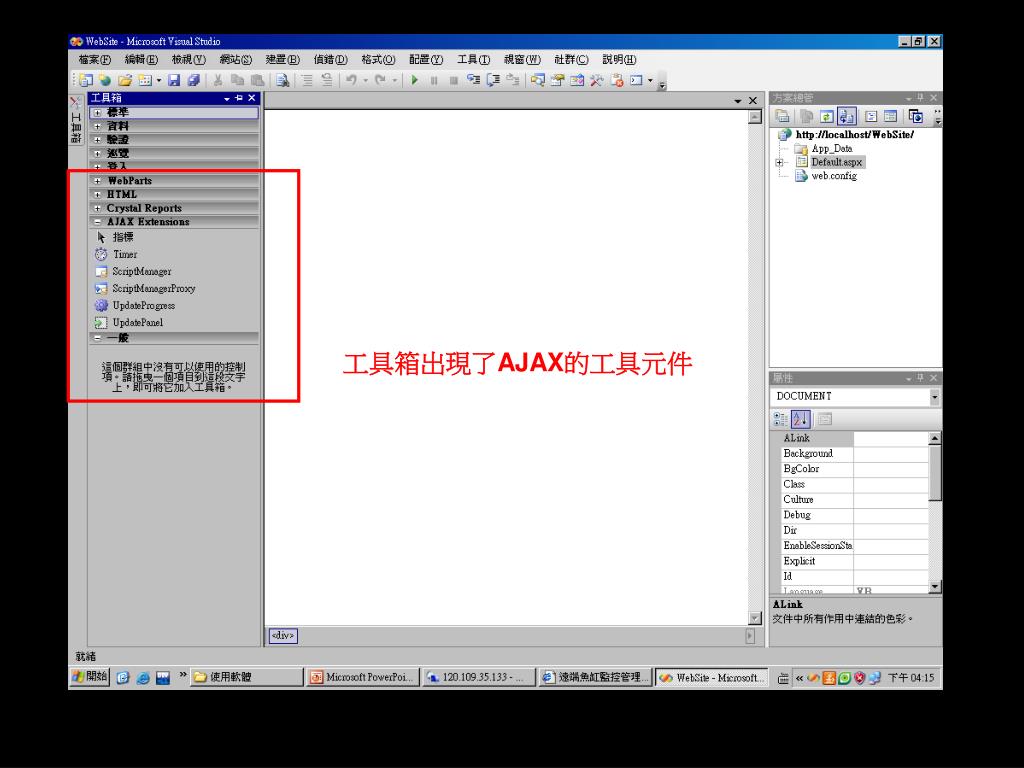Screen dimensions: 1024x768
Task: Click the Find in Files icon
Action: pyautogui.click(x=282, y=80)
